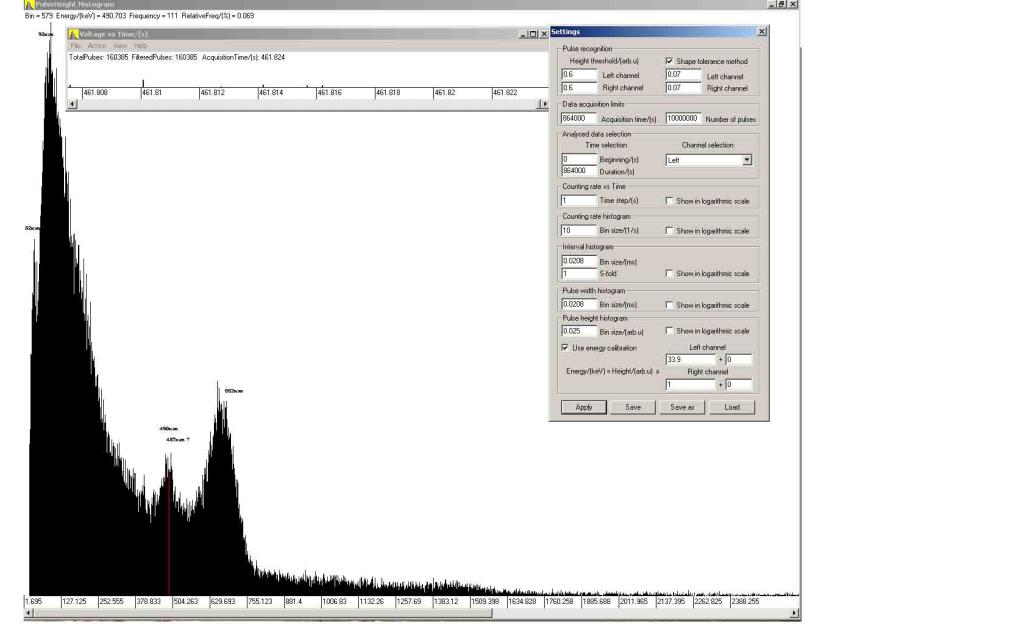
Task: Click the Apply button
Action: (584, 407)
